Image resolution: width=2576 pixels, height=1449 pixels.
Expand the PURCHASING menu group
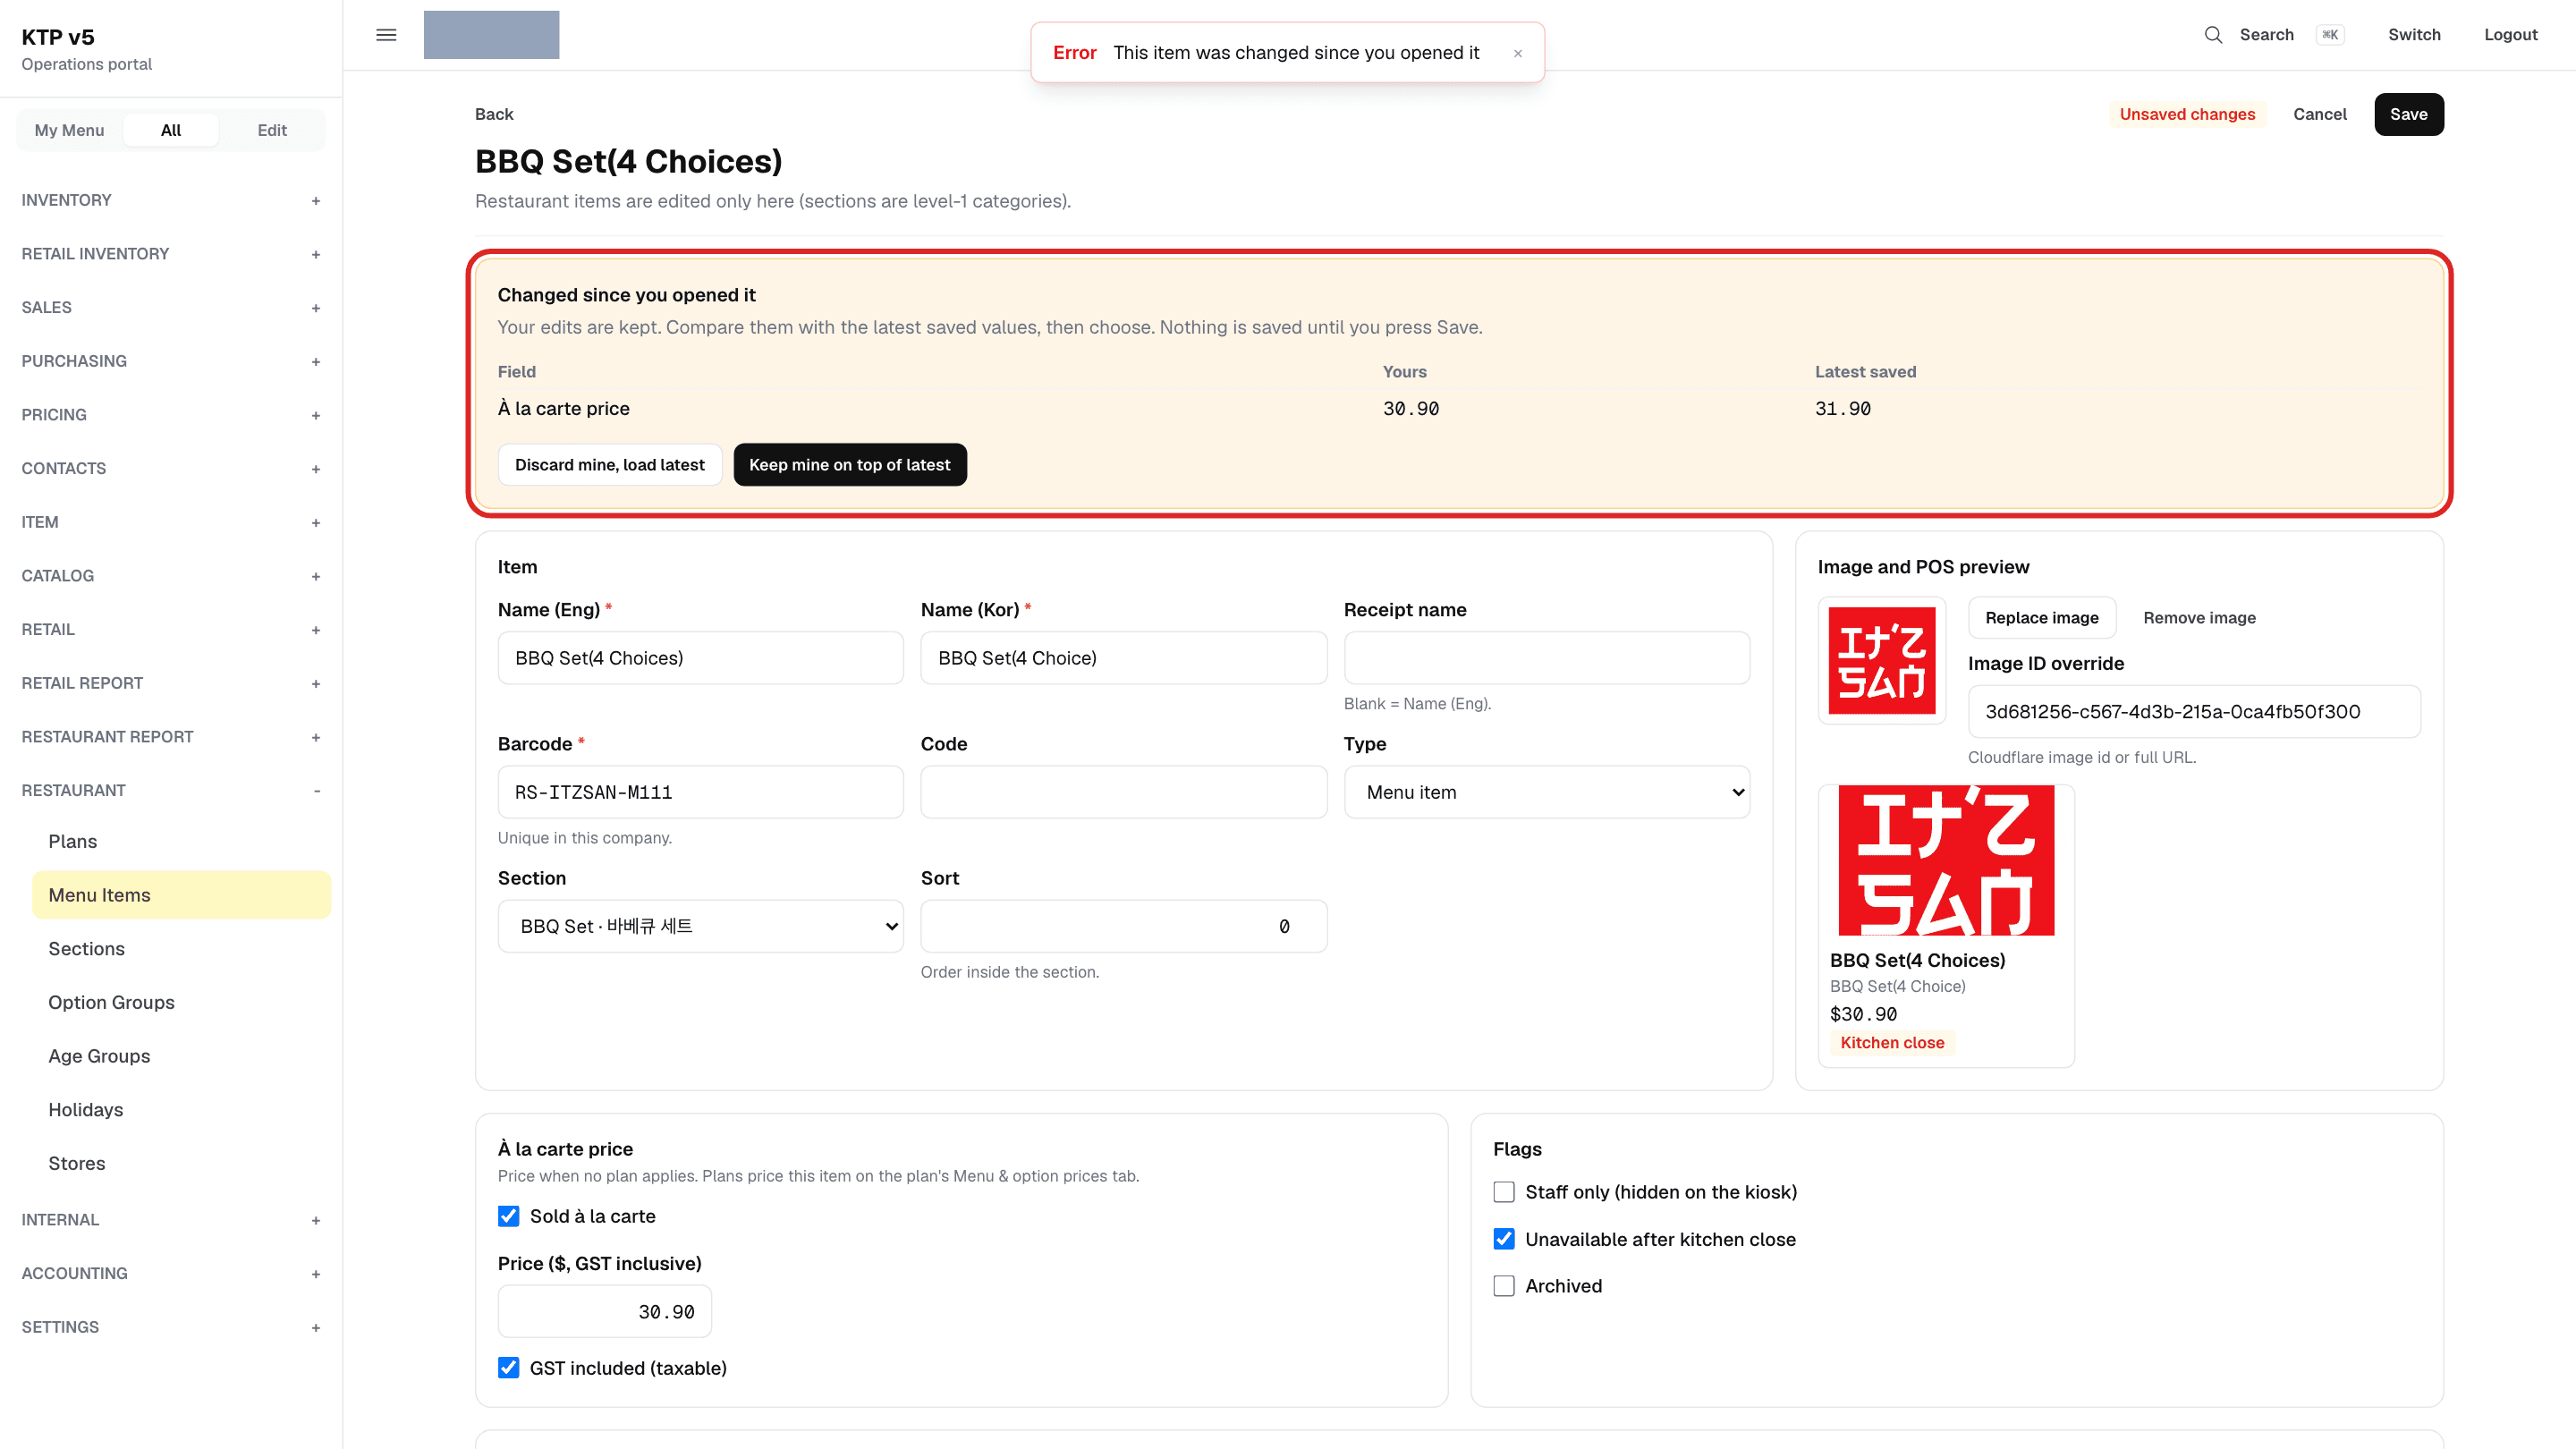[x=171, y=361]
